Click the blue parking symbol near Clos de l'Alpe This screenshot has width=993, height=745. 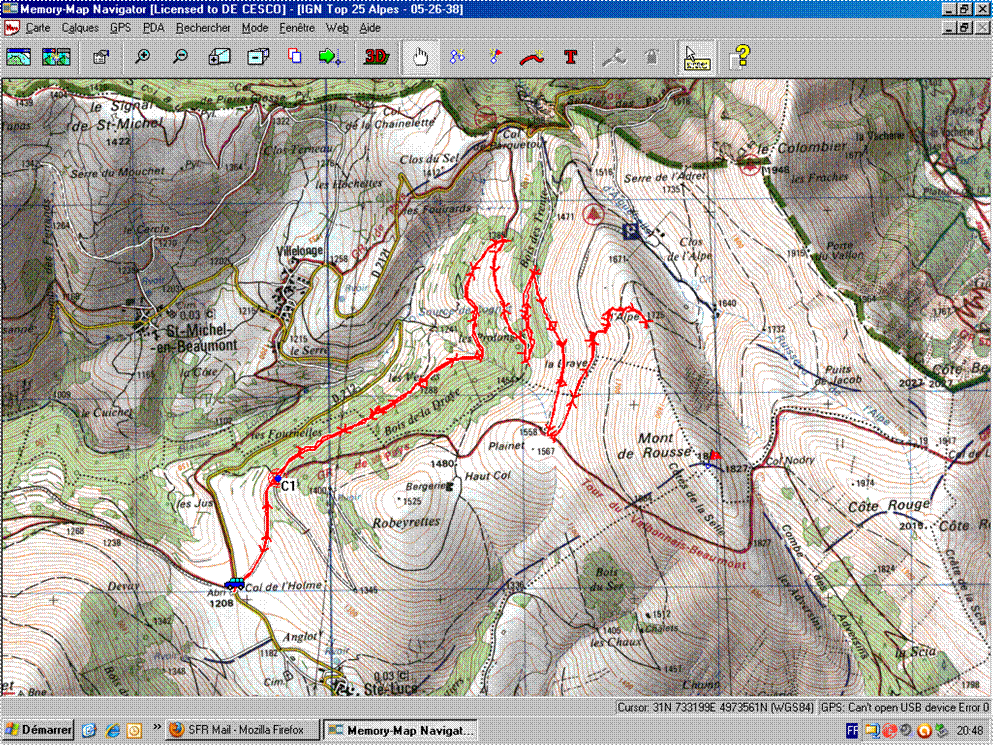click(x=631, y=231)
